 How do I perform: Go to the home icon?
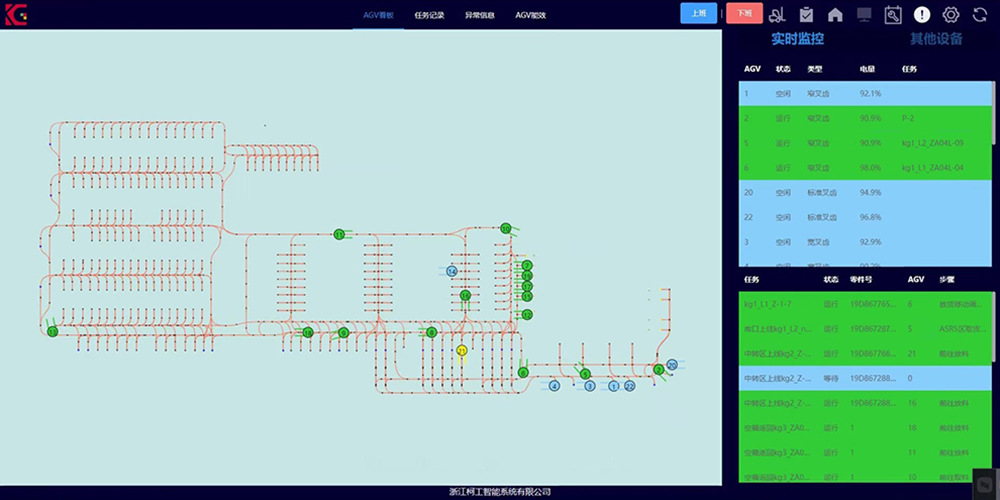tap(835, 14)
